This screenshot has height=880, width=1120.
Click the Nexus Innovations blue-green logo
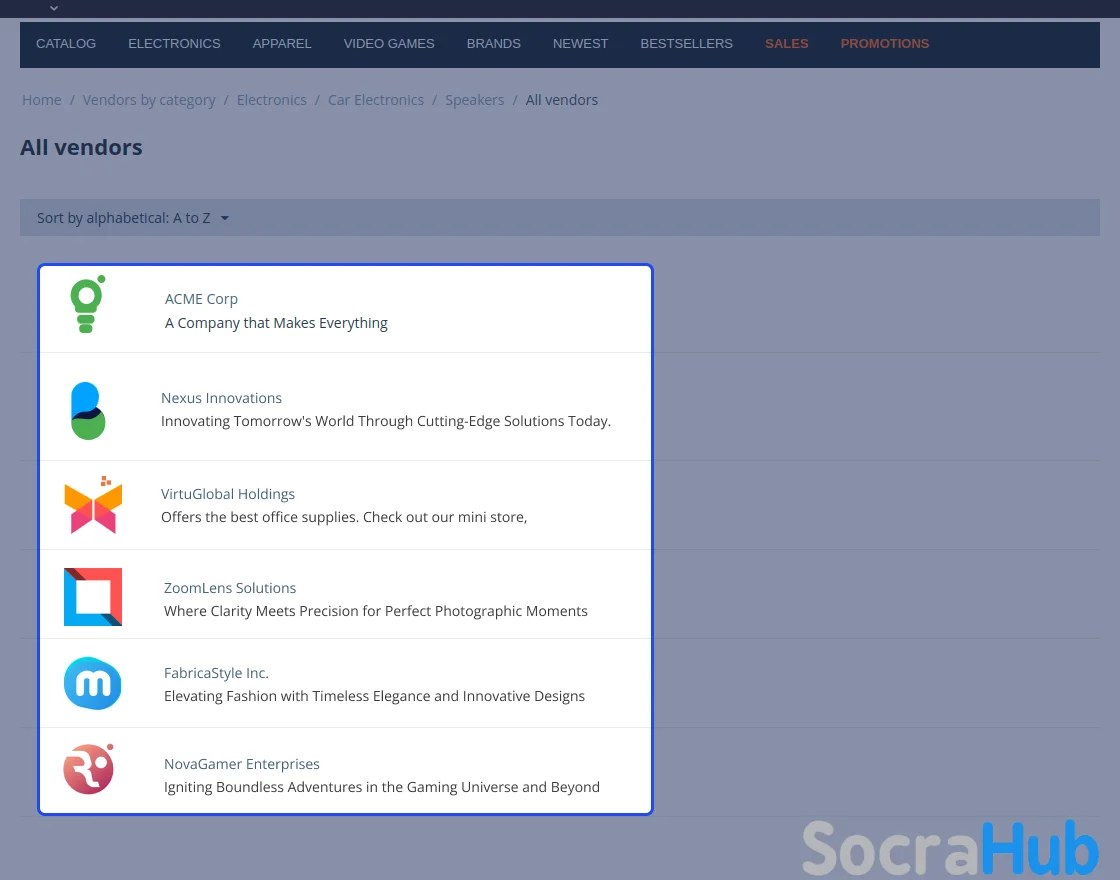[x=88, y=410]
